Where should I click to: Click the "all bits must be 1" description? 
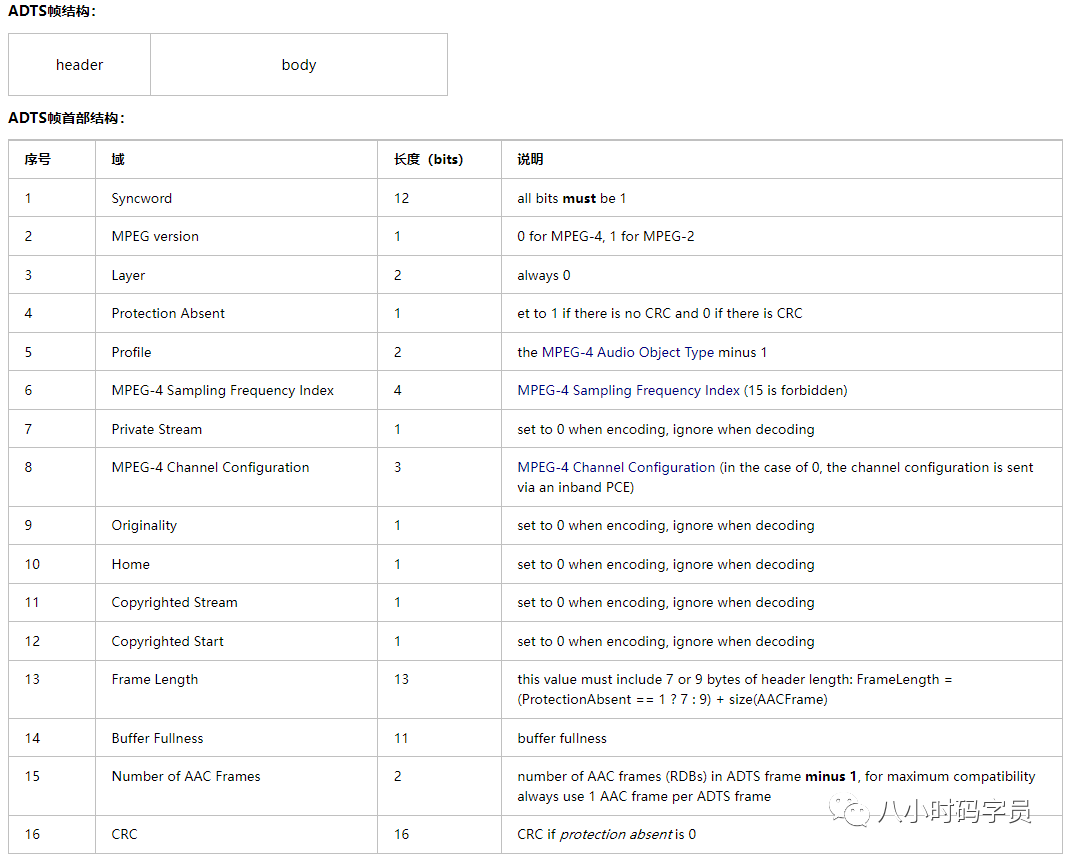pos(572,198)
